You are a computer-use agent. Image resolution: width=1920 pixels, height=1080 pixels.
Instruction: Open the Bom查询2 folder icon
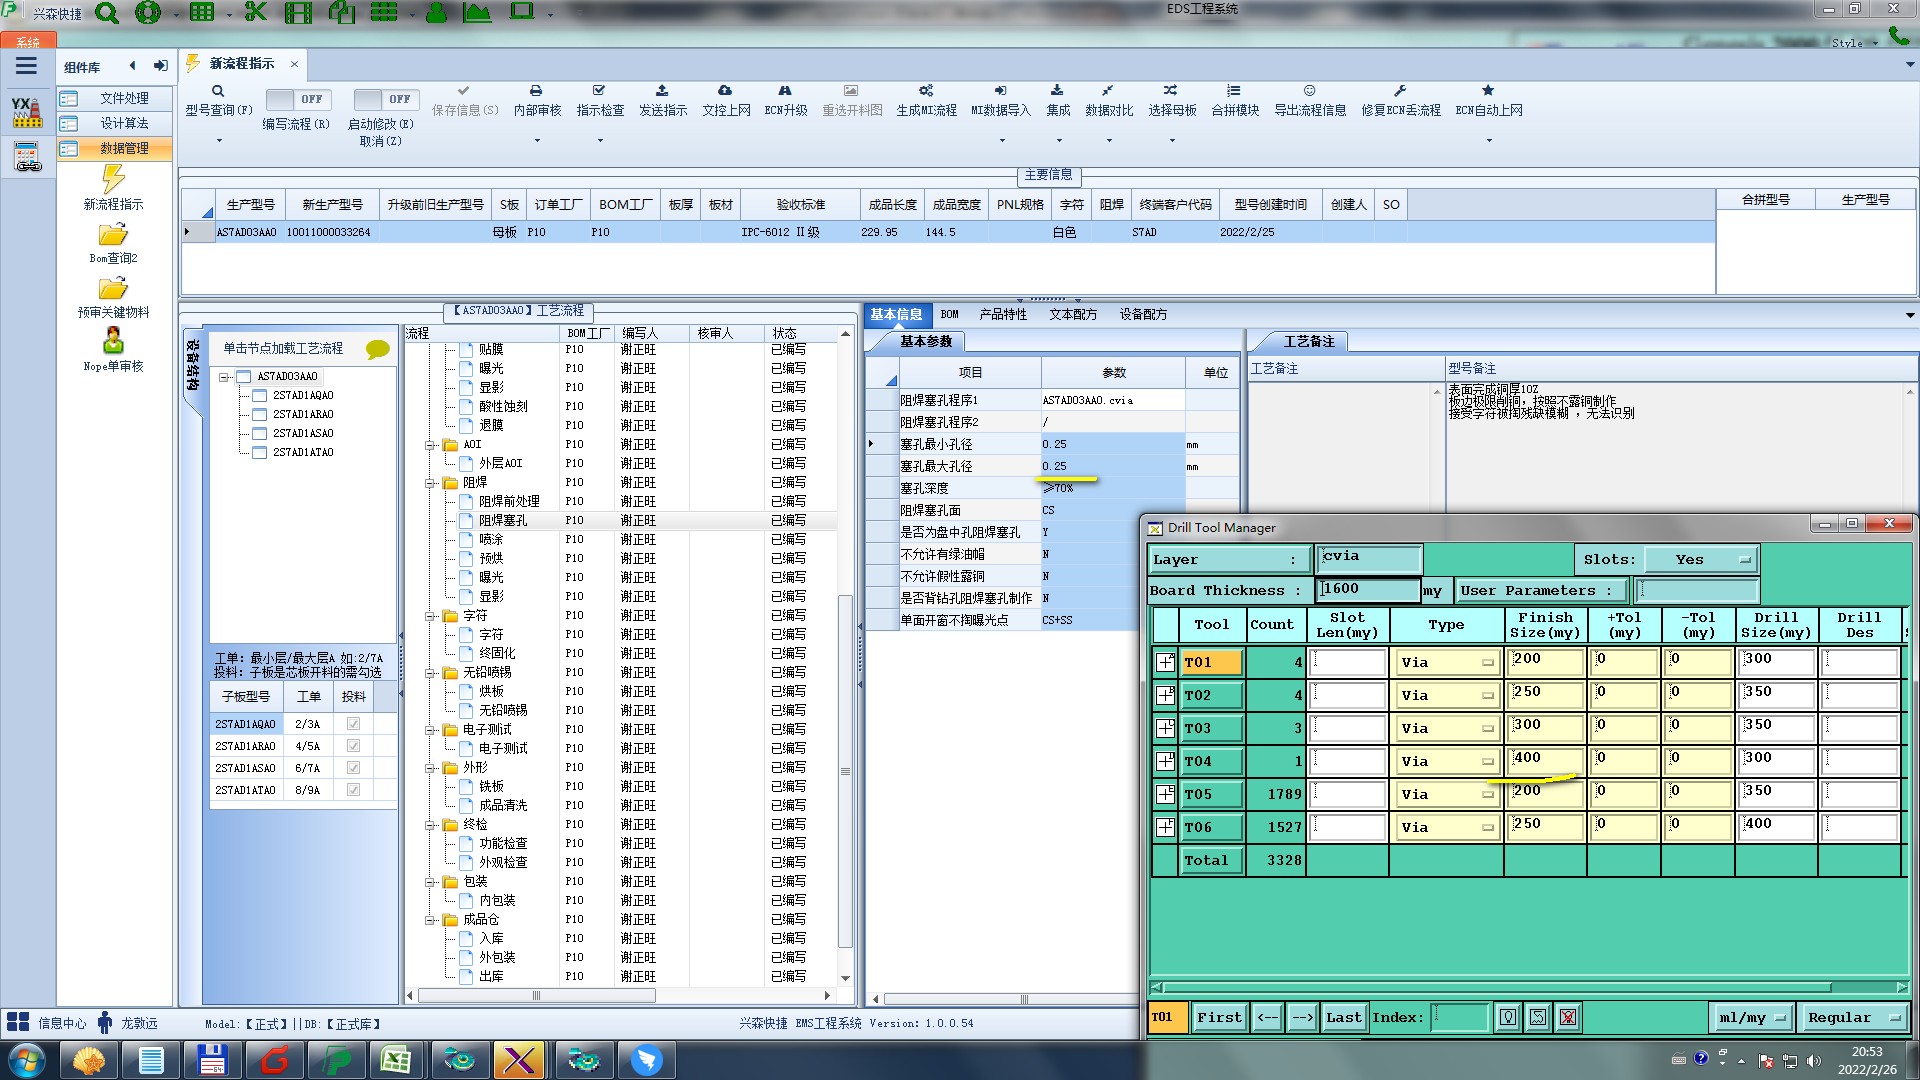pos(113,235)
